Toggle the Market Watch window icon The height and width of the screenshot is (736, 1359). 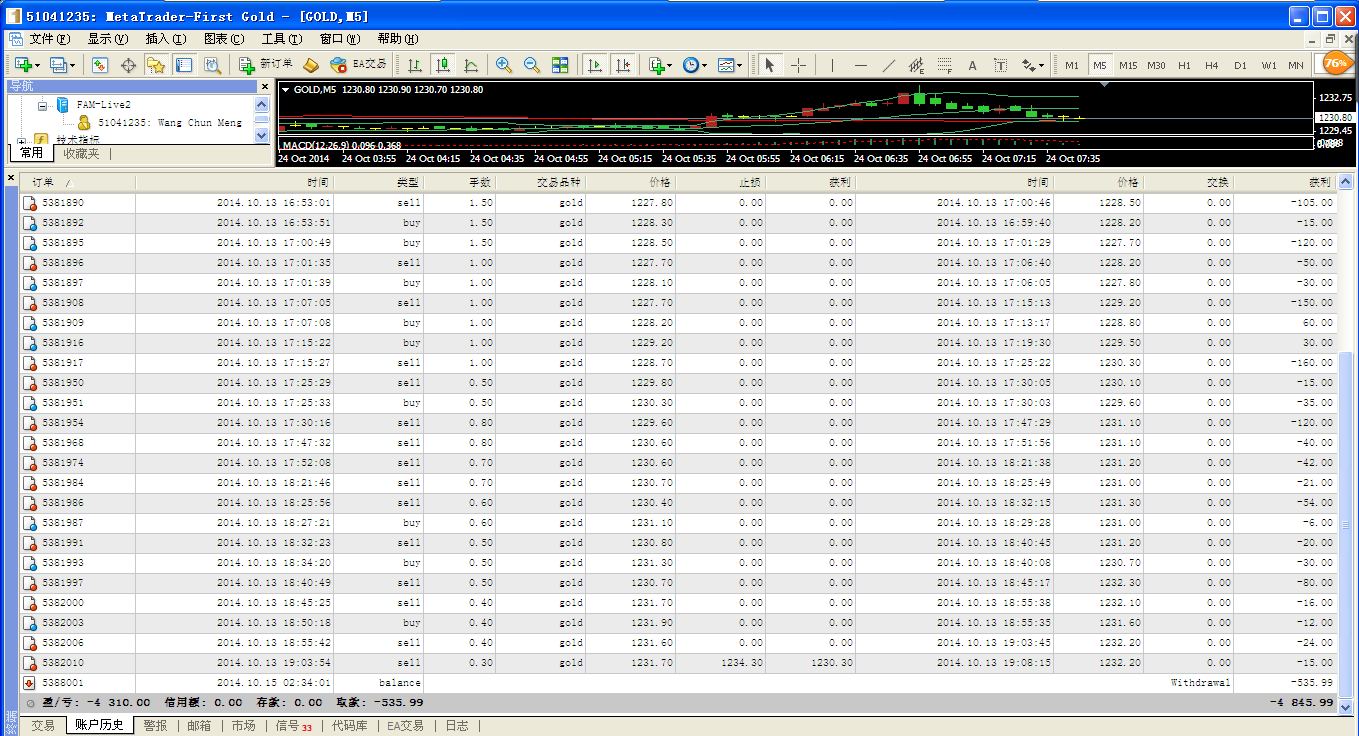(100, 65)
